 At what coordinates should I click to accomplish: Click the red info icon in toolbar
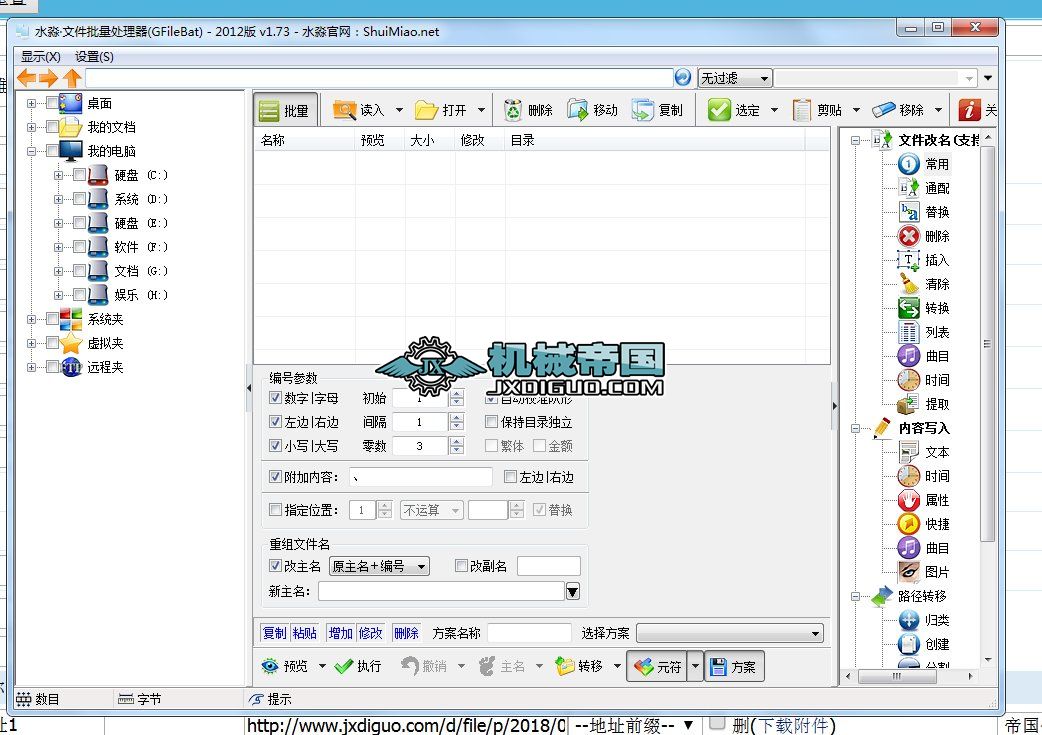pyautogui.click(x=969, y=110)
